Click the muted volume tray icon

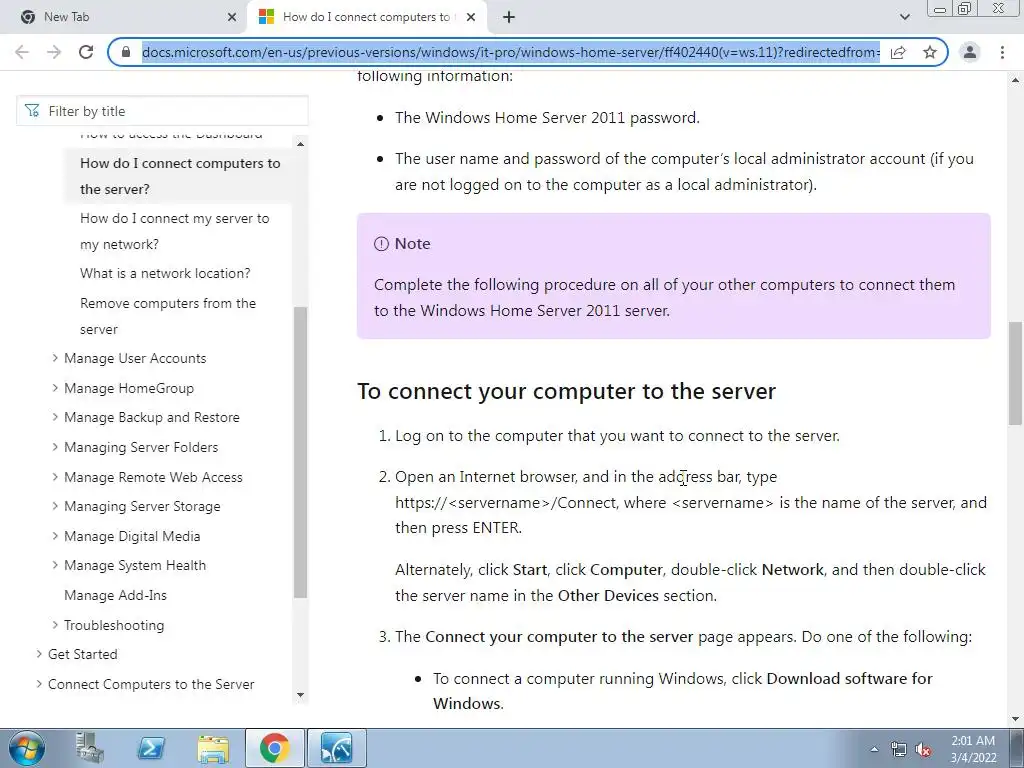coord(923,750)
